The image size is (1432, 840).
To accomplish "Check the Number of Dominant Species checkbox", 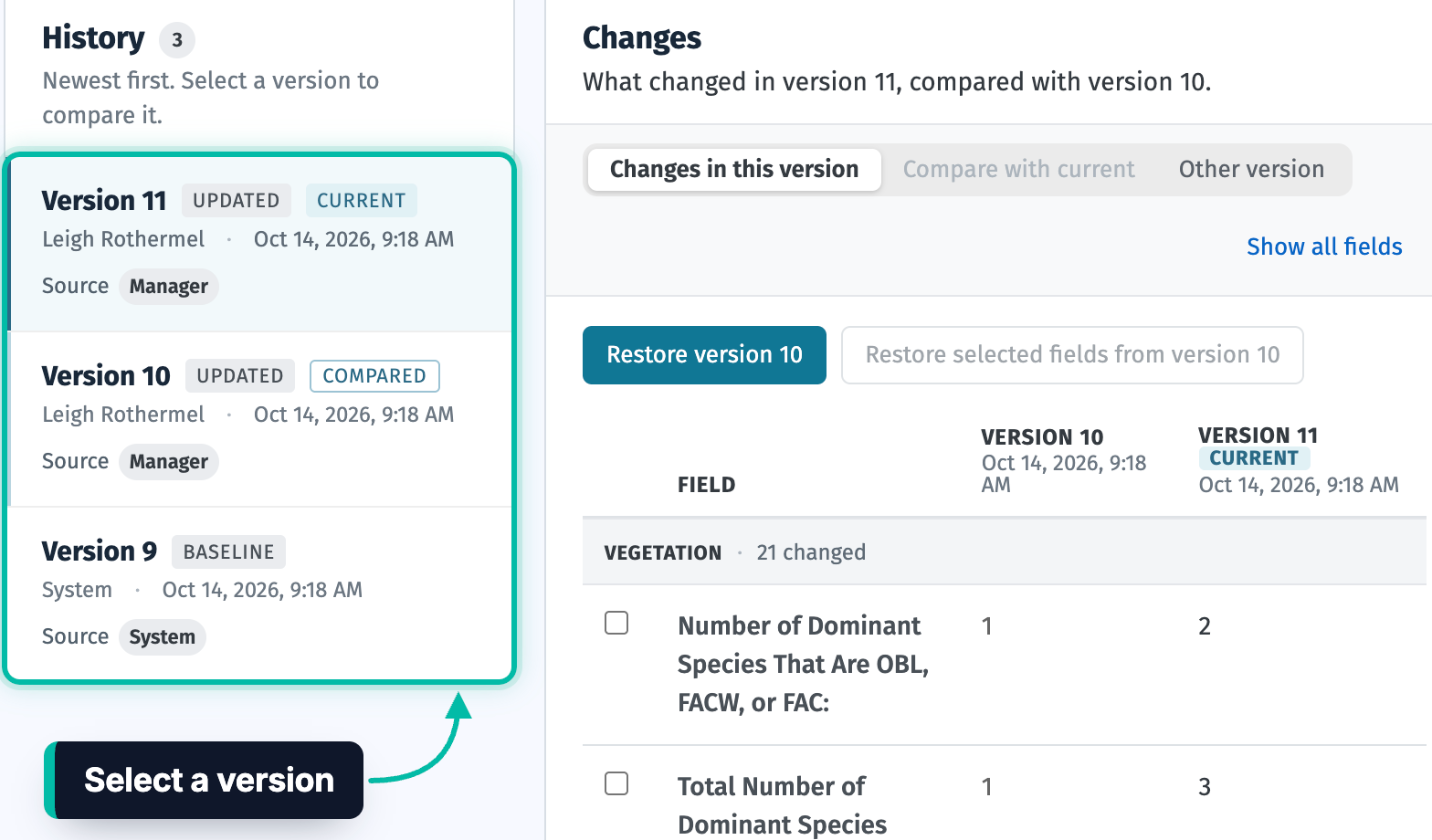I will click(x=617, y=624).
